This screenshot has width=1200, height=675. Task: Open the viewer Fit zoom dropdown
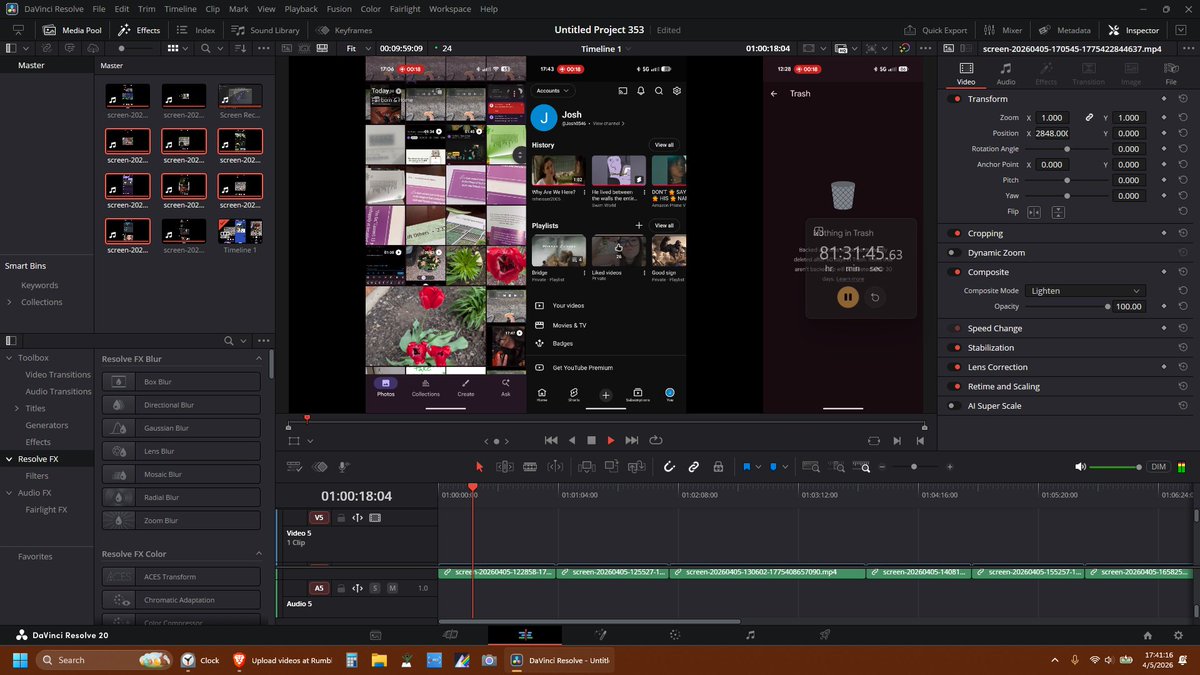[359, 48]
